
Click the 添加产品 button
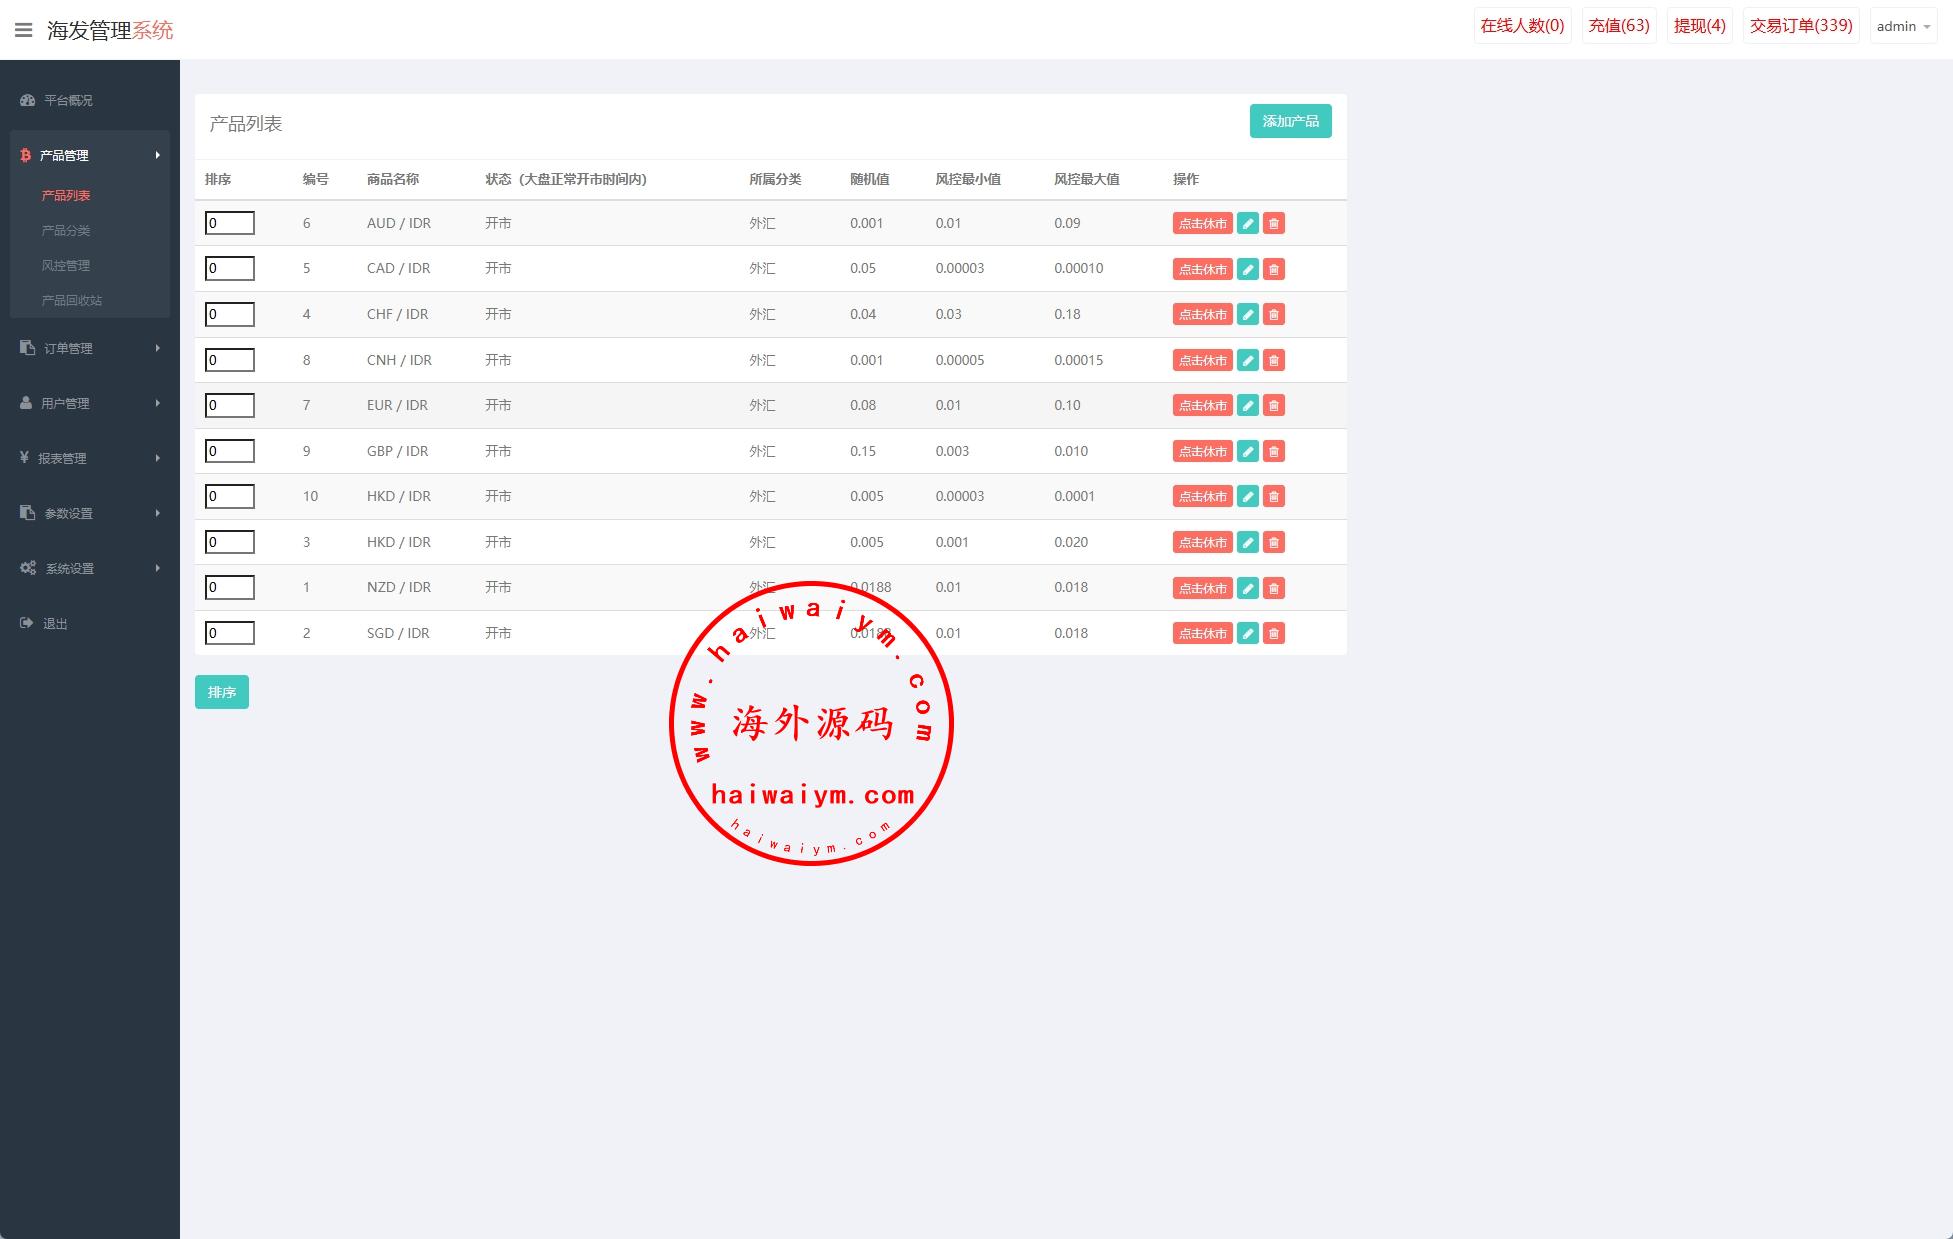[x=1290, y=121]
